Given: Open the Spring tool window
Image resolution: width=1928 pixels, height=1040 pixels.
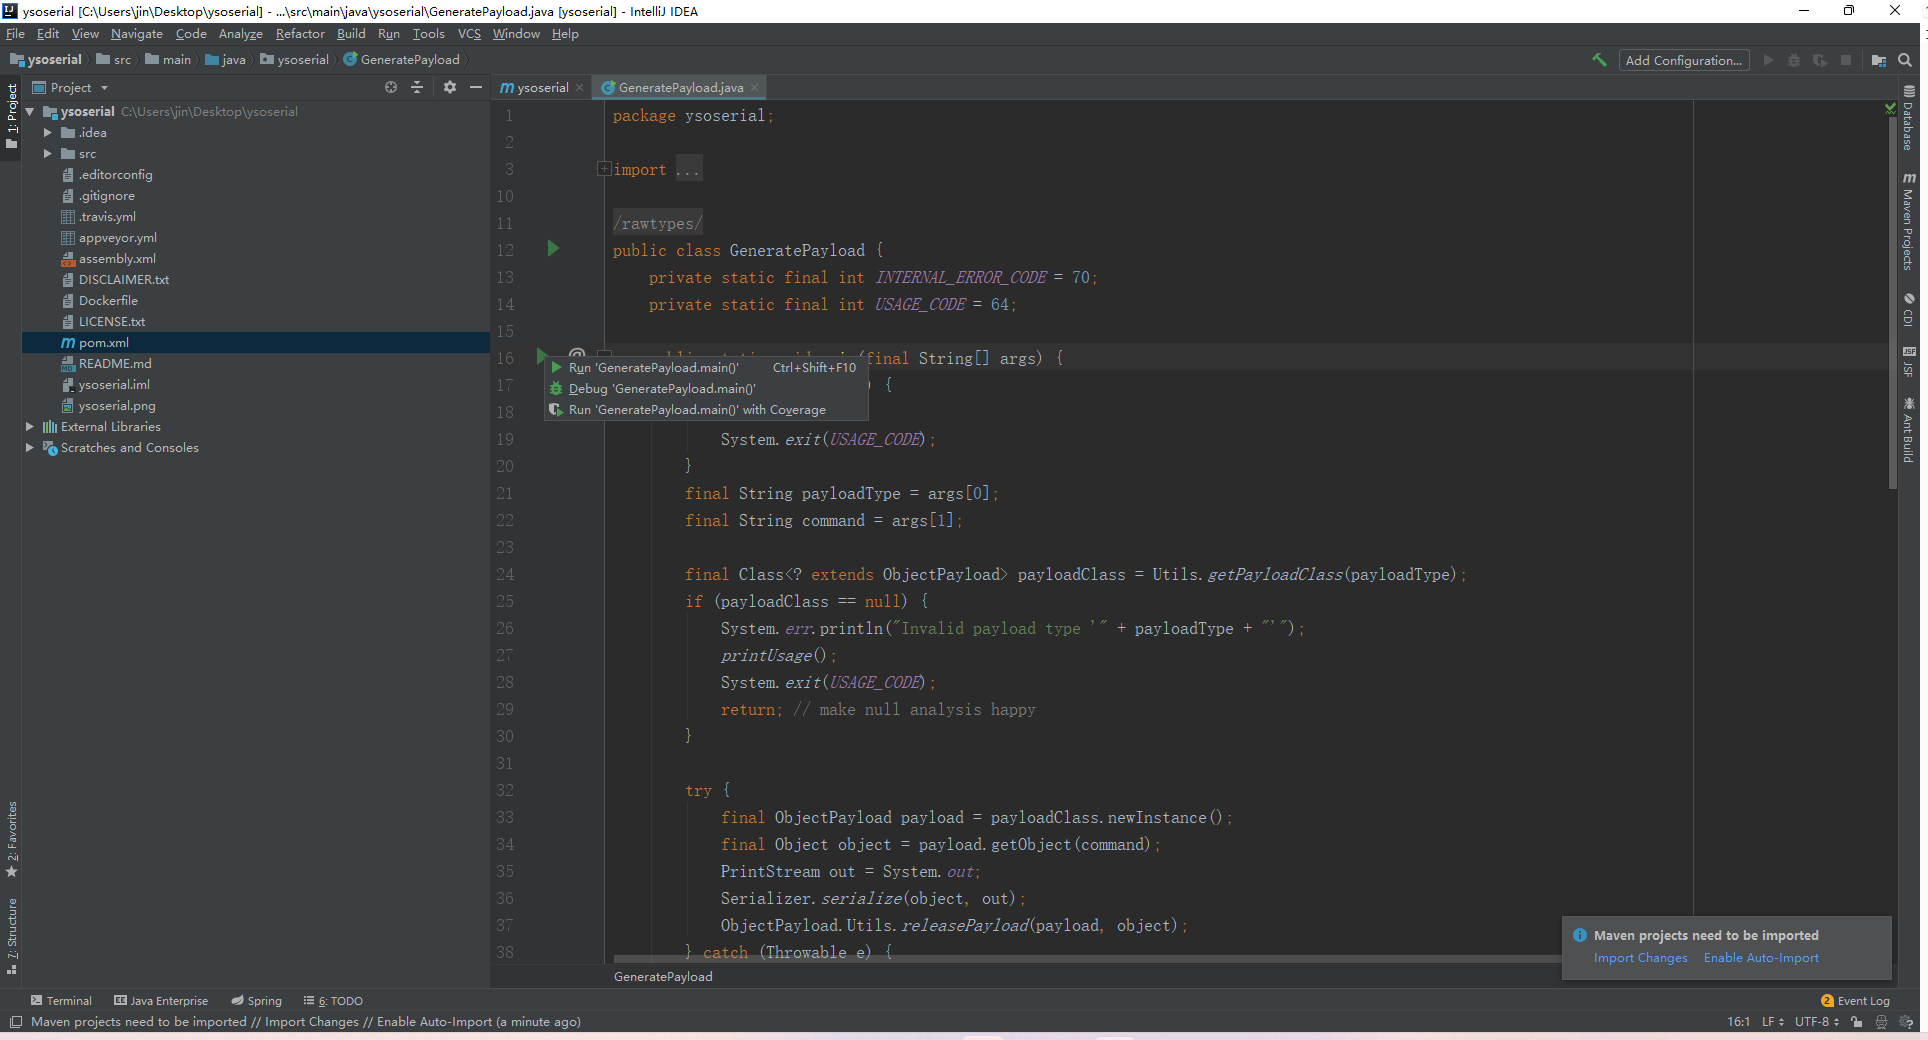Looking at the screenshot, I should click(x=256, y=1000).
